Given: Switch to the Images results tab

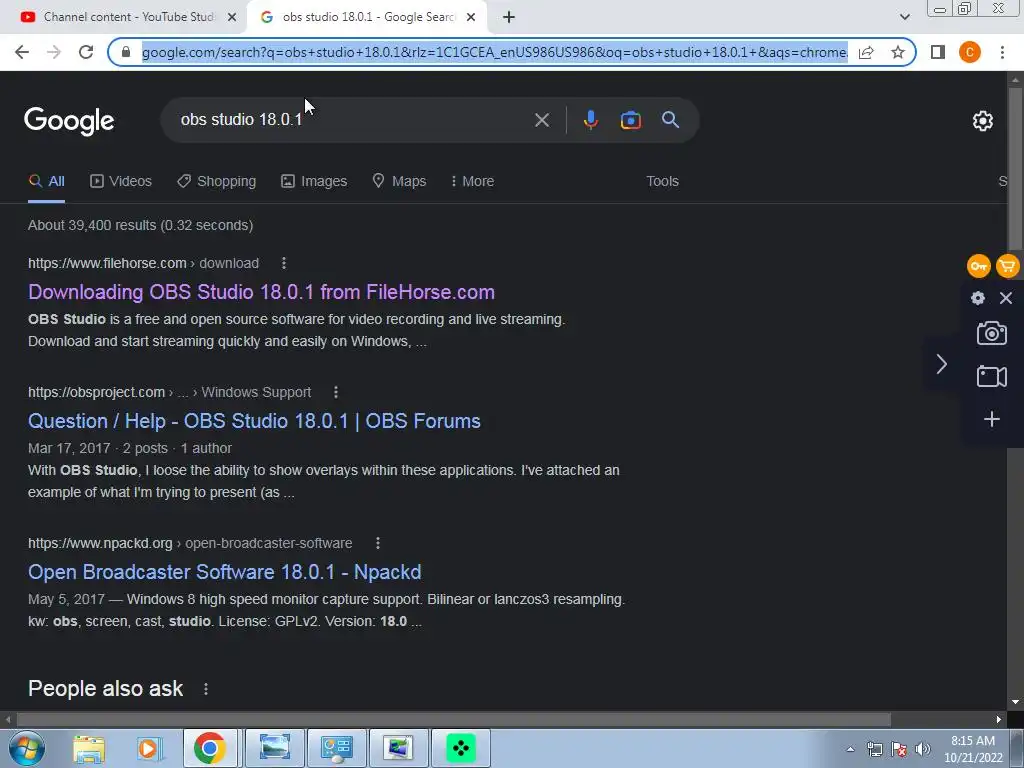Looking at the screenshot, I should 314,182.
